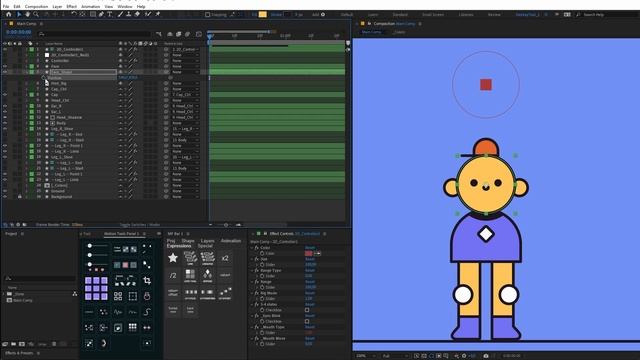The height and width of the screenshot is (360, 640).
Task: Open the File menu
Action: pos(6,7)
